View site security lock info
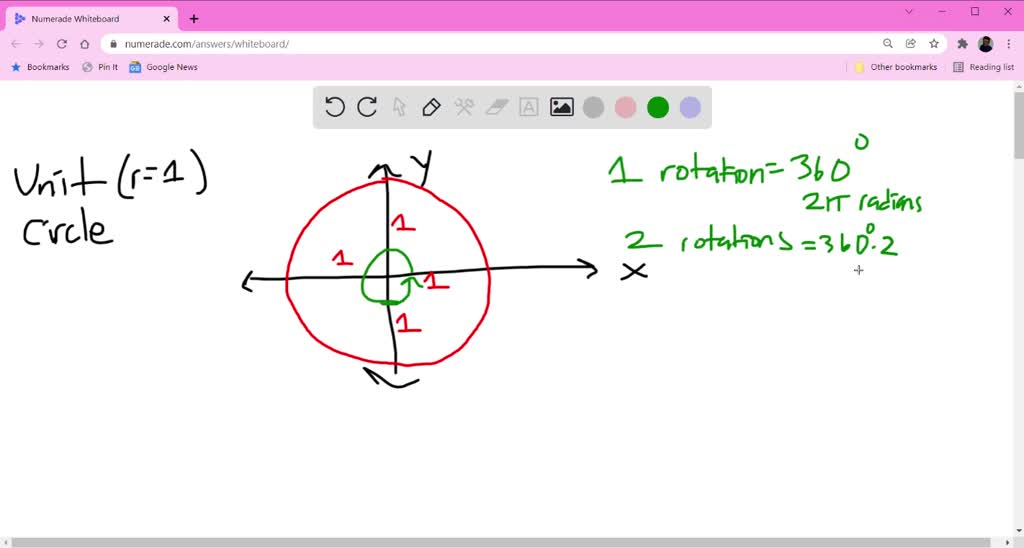 click(114, 44)
